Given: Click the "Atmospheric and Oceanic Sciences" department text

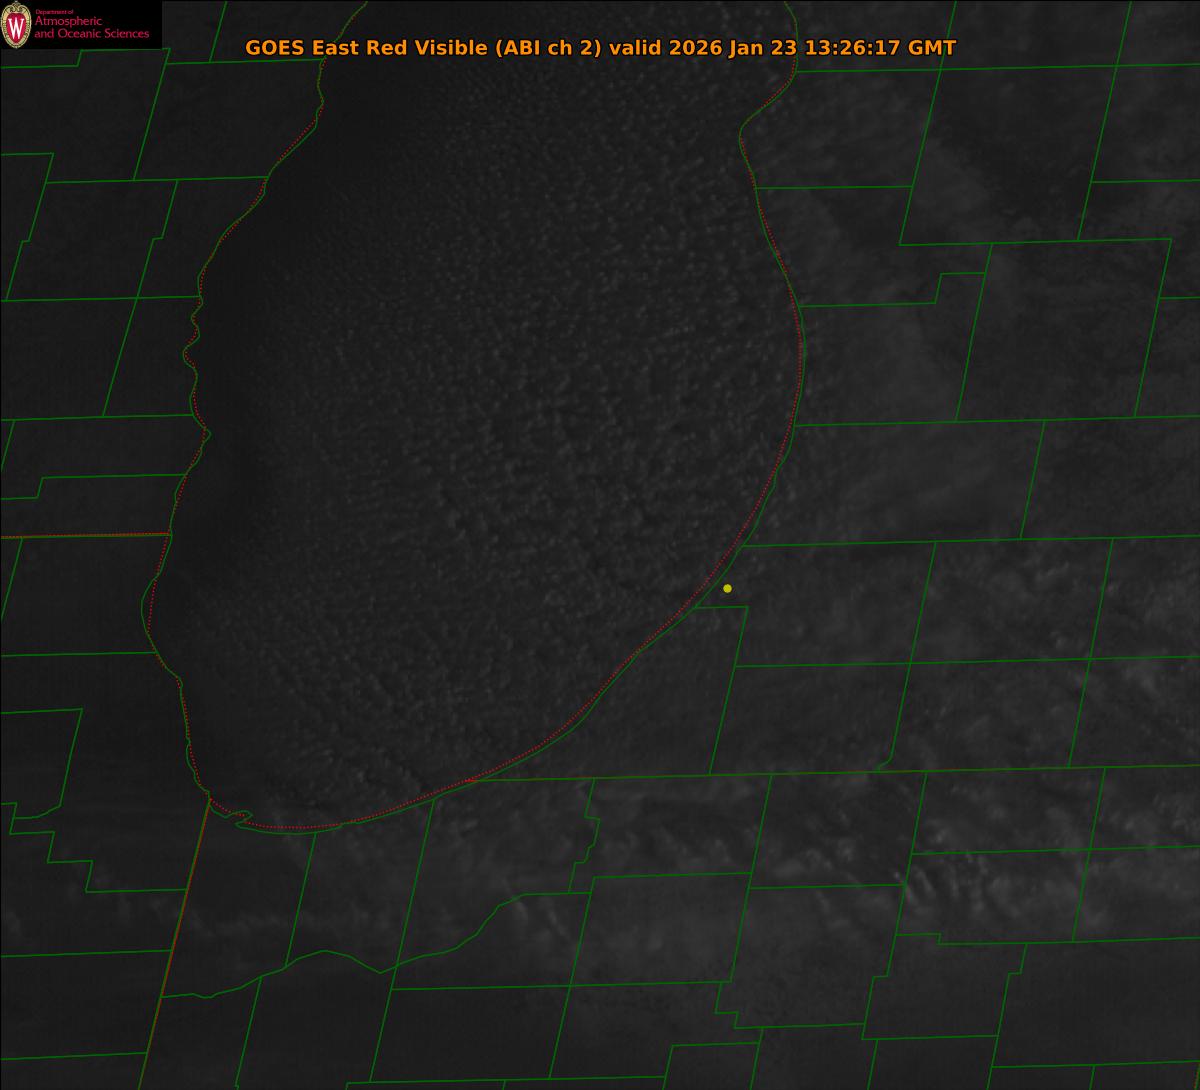Looking at the screenshot, I should 91,28.
